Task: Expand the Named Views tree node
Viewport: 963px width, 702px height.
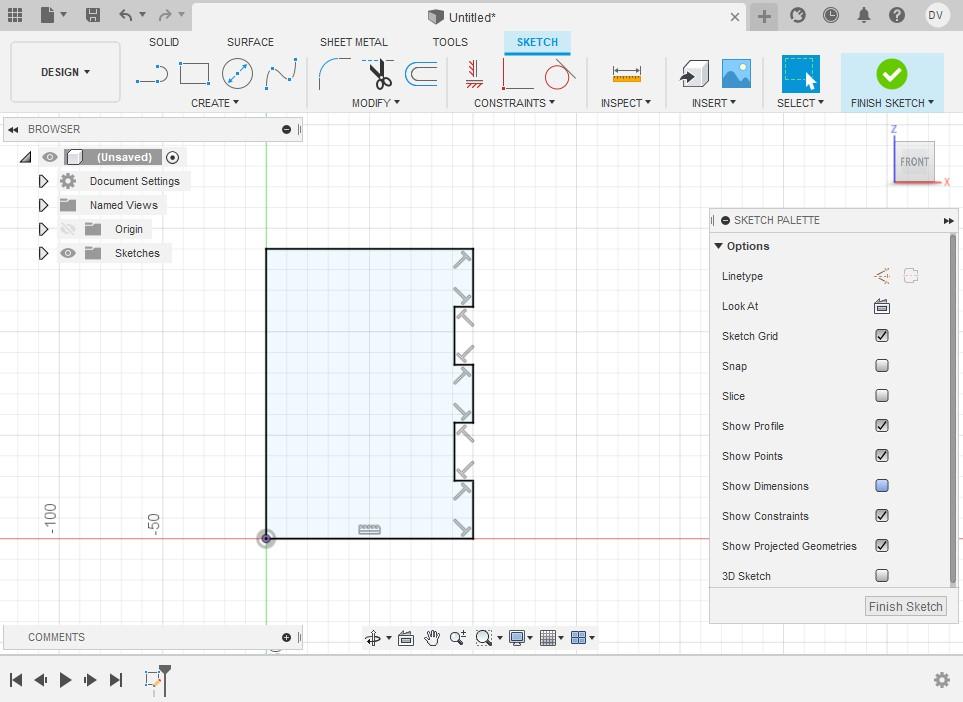Action: (43, 205)
